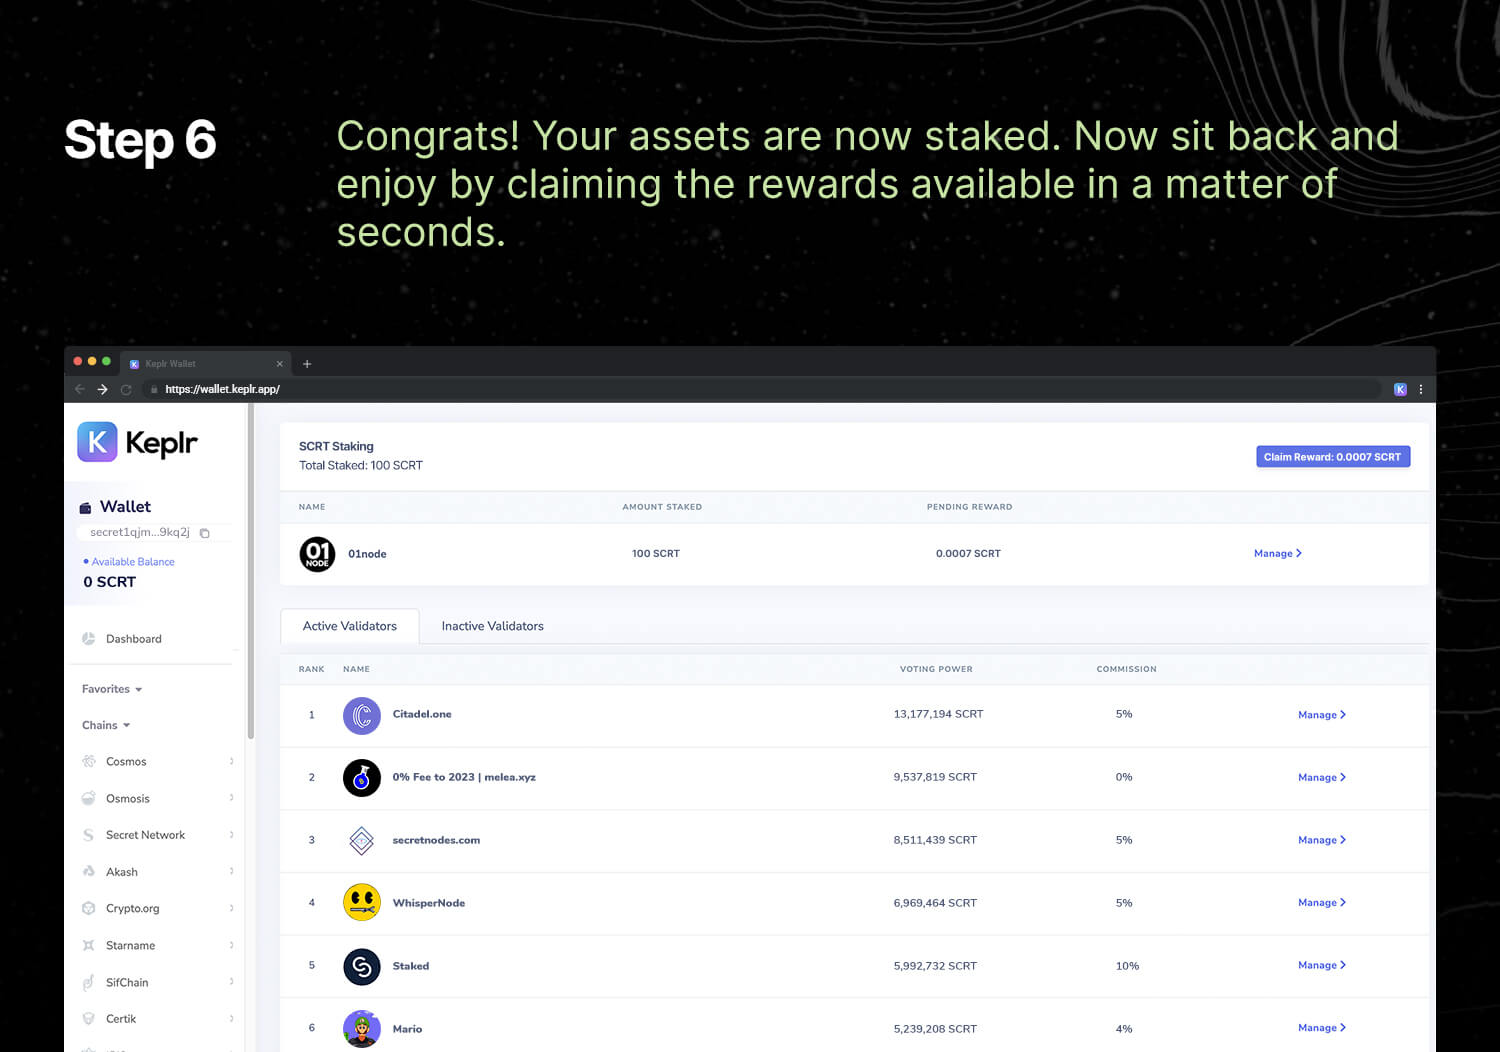The width and height of the screenshot is (1500, 1052).
Task: Click Claim Reward 0.0007 SCRT button
Action: click(1332, 457)
